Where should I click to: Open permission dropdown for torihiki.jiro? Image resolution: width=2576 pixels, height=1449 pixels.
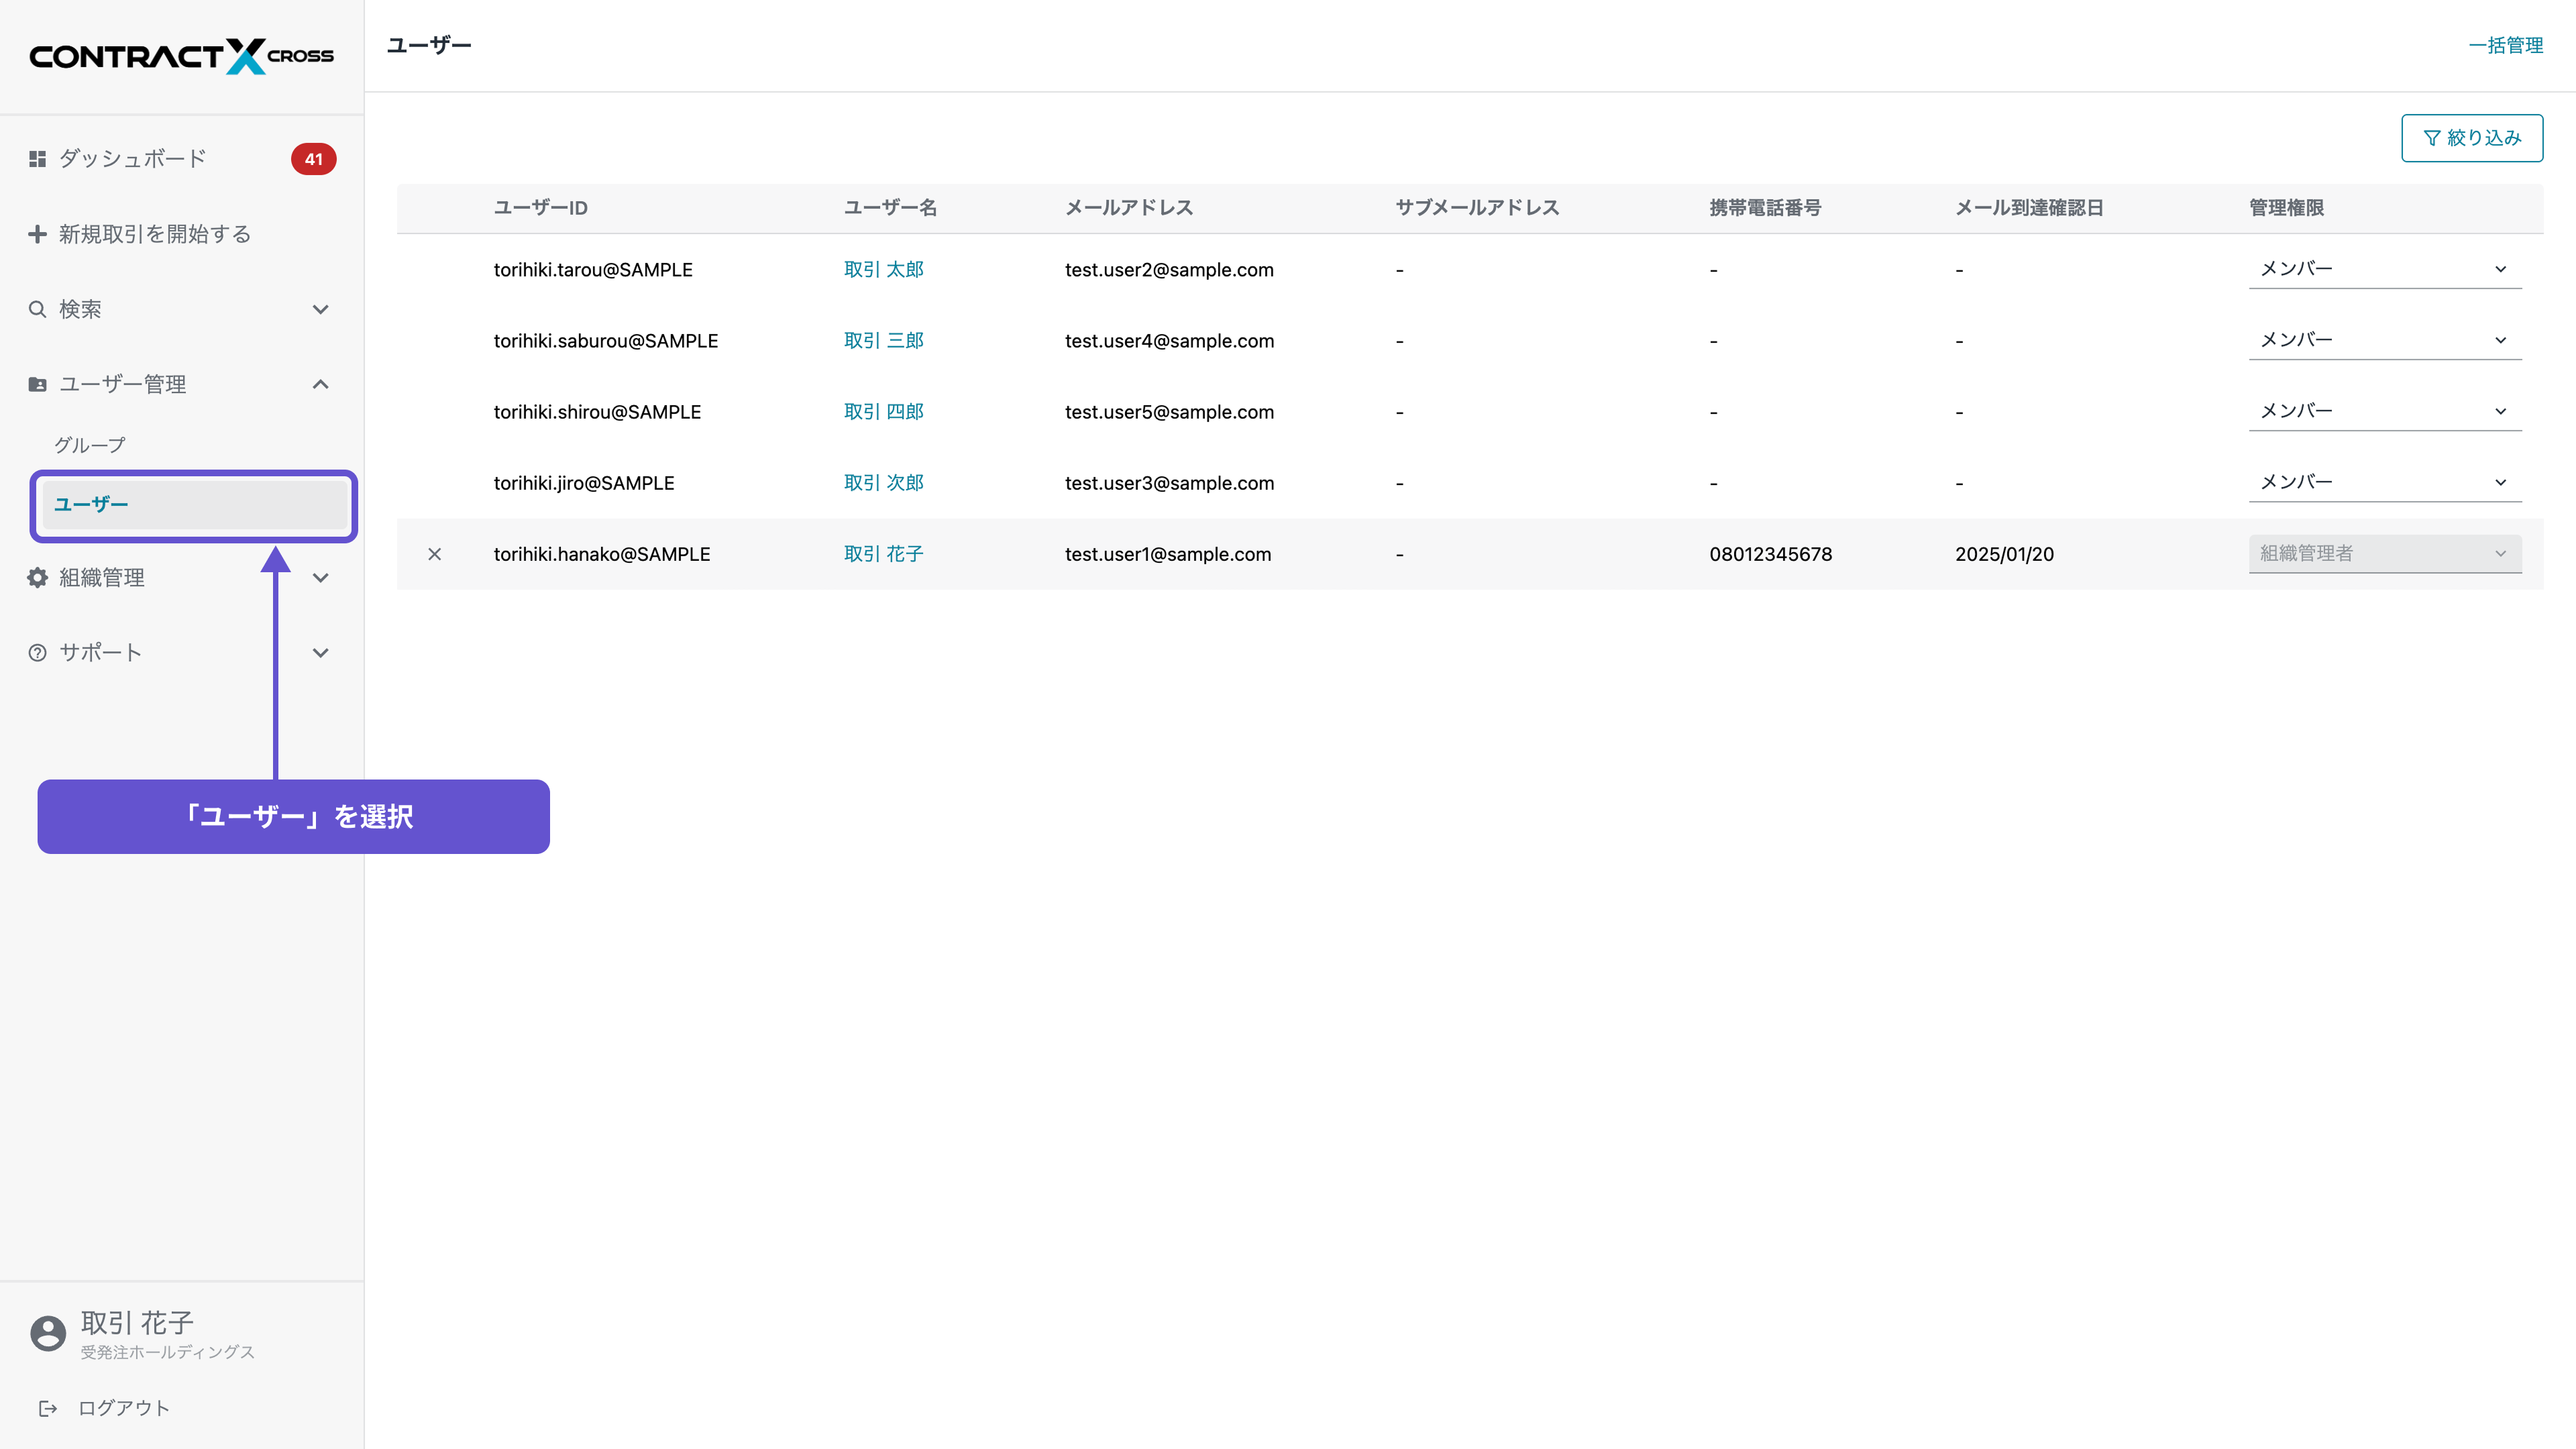2384,482
